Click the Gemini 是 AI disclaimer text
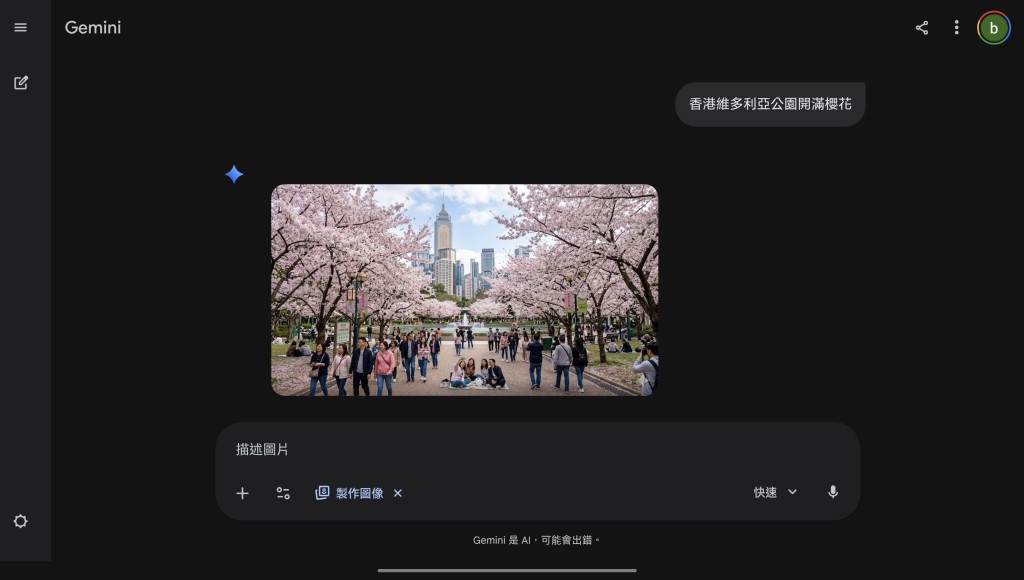Viewport: 1024px width, 580px height. (x=537, y=540)
